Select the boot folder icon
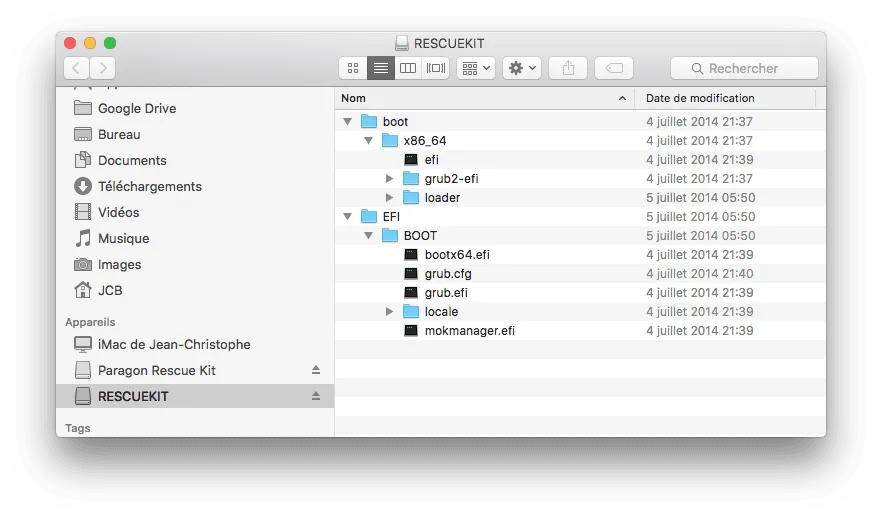Viewport: 882px width, 517px height. click(369, 122)
